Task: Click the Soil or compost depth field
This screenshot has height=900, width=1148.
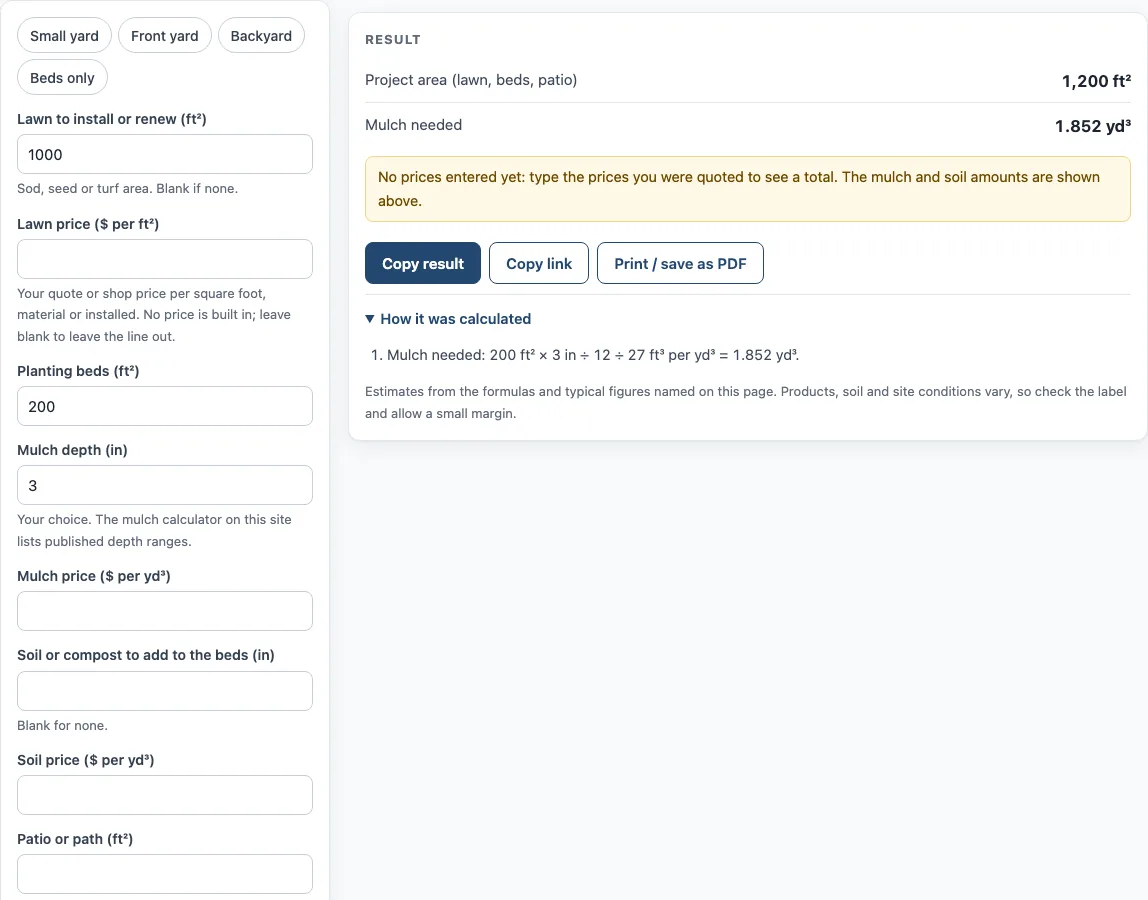Action: (x=165, y=691)
